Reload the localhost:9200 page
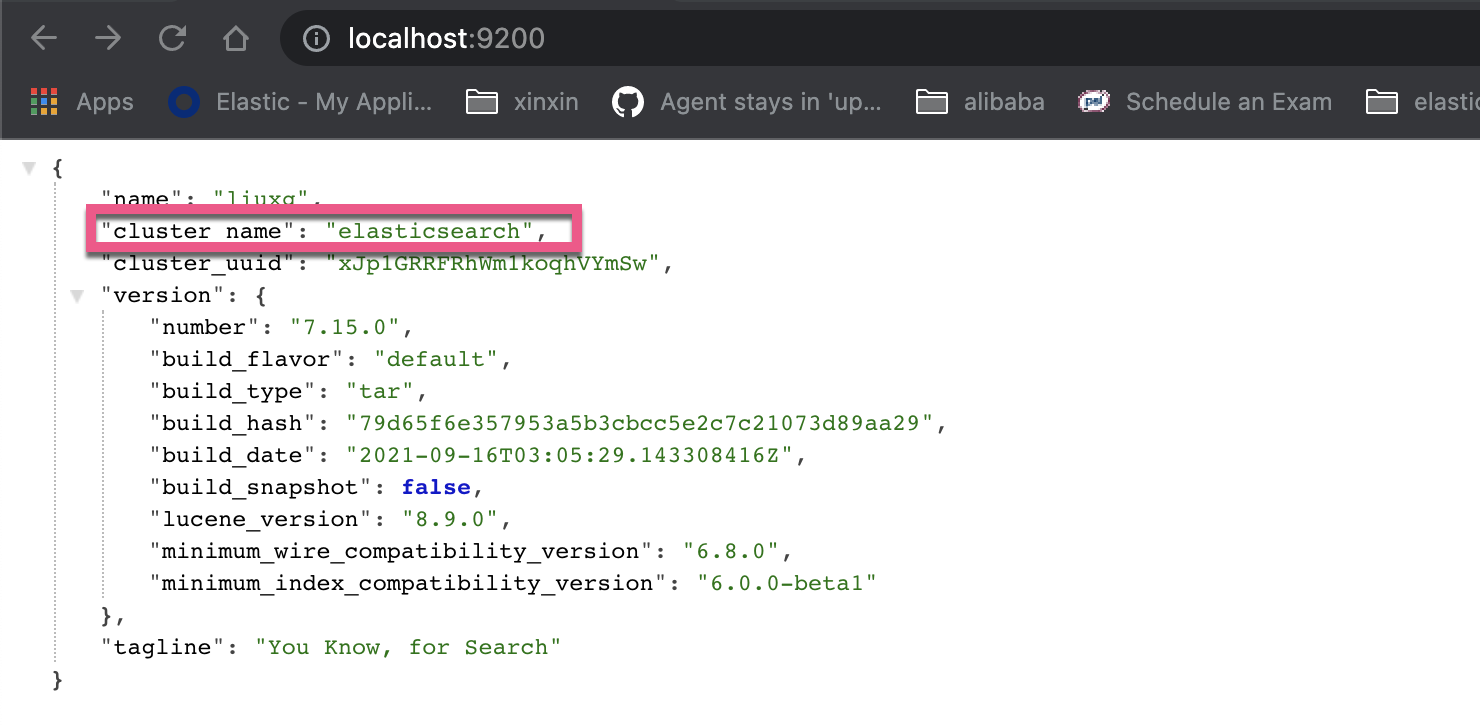Viewport: 1480px width, 726px height. tap(173, 39)
